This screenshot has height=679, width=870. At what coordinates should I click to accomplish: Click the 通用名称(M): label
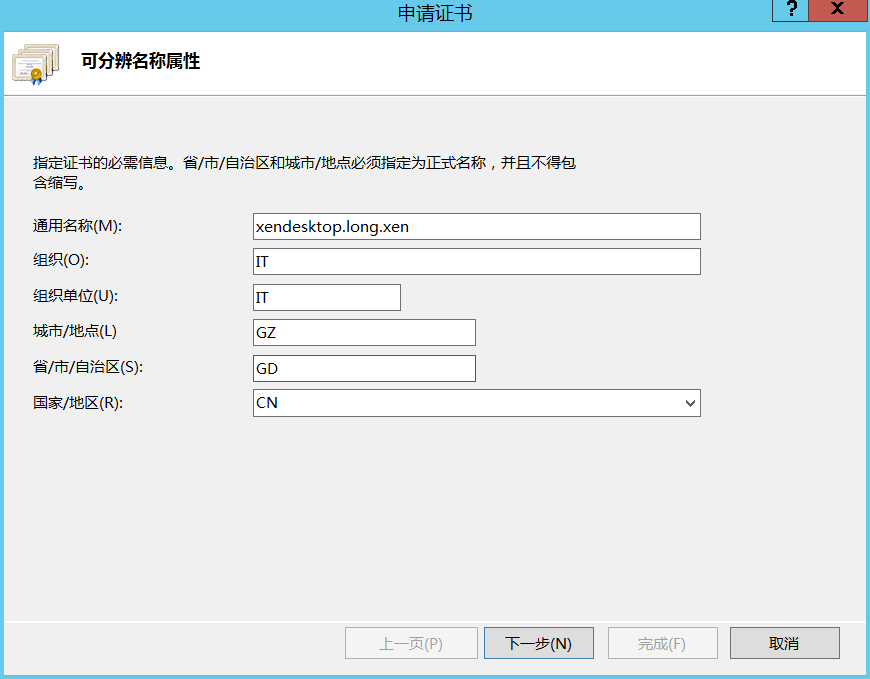pyautogui.click(x=77, y=226)
